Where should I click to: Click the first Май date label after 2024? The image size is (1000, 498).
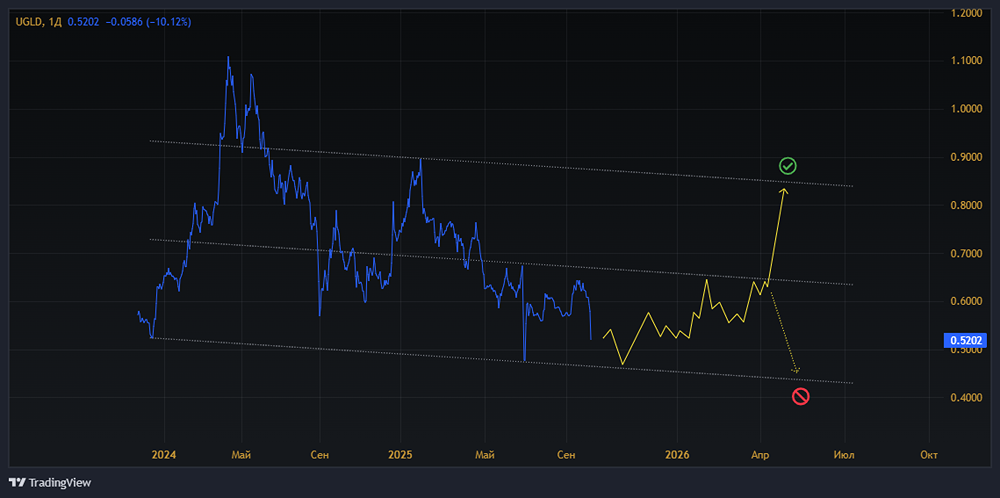241,455
